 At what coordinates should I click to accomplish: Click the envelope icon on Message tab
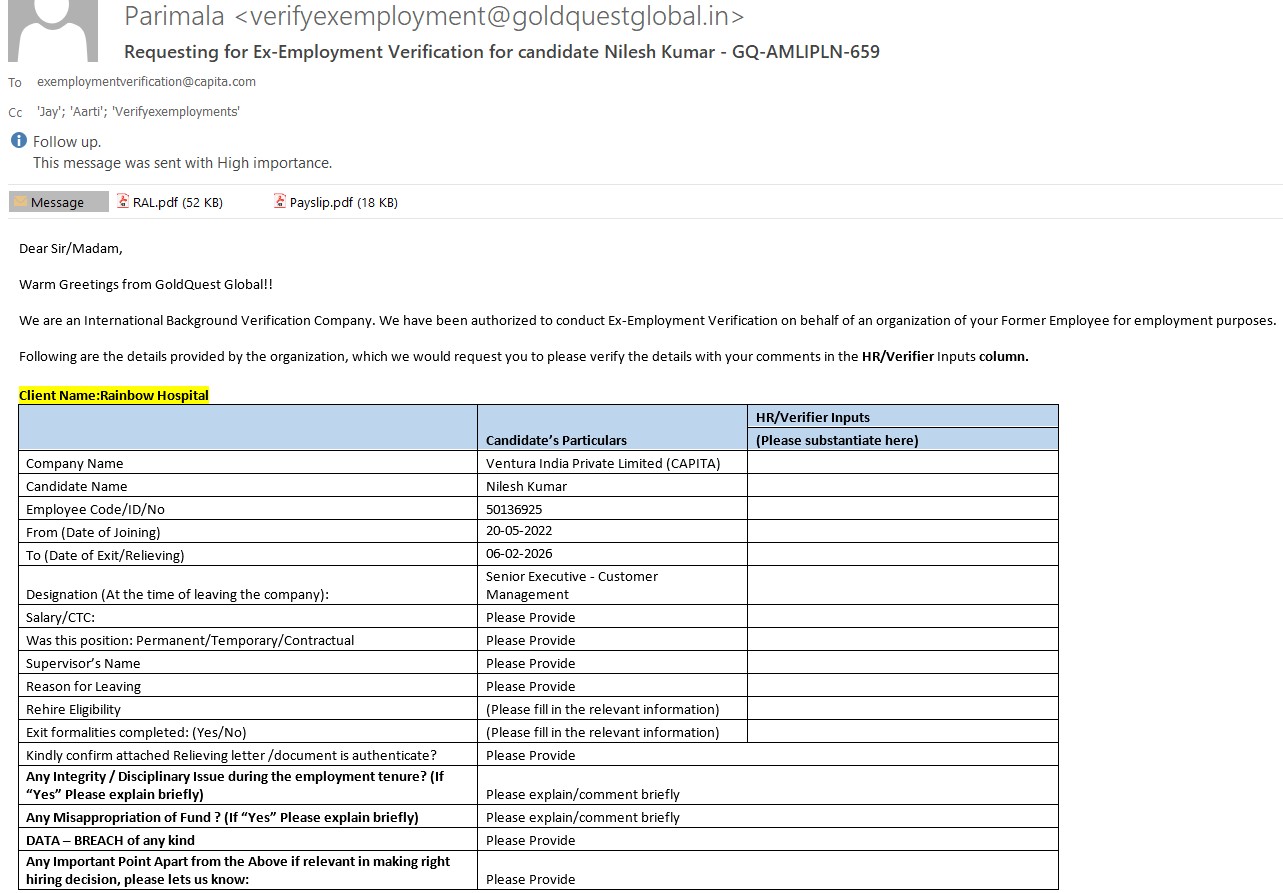coord(20,202)
